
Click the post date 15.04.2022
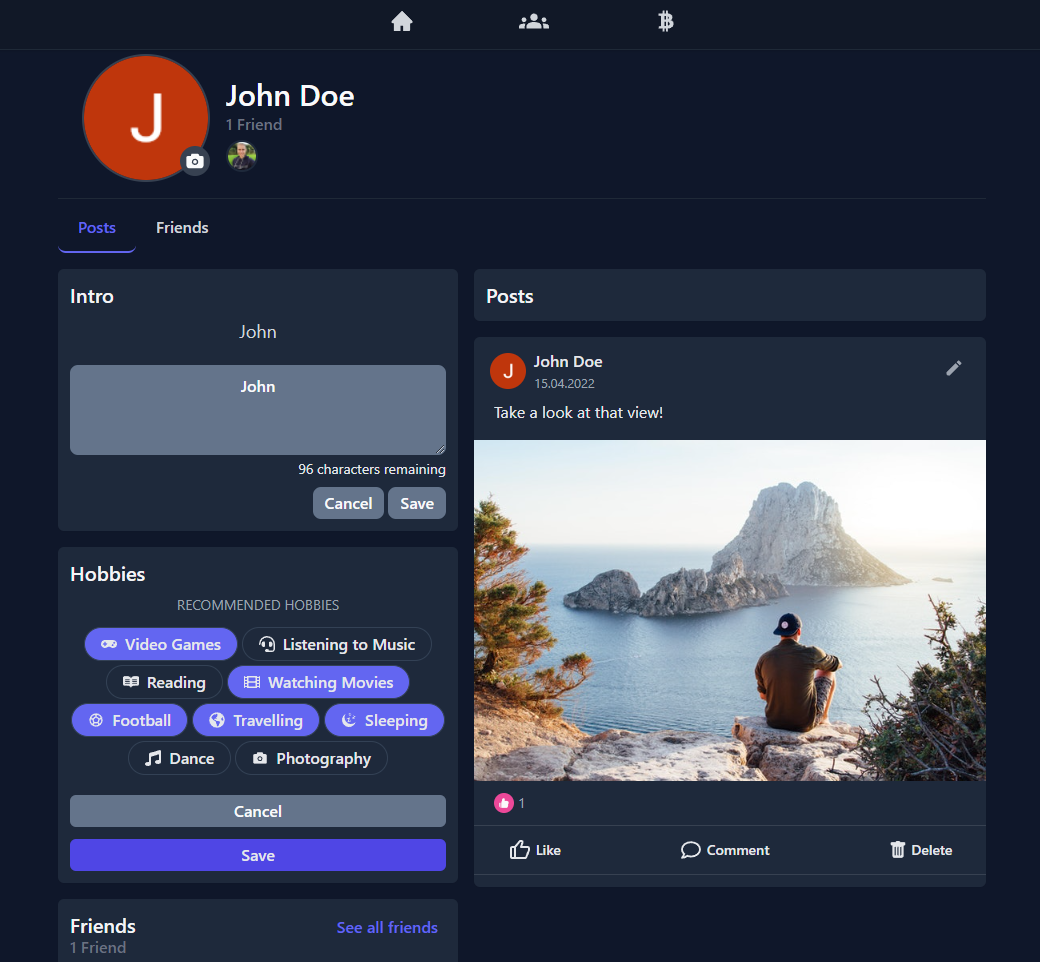click(x=564, y=383)
